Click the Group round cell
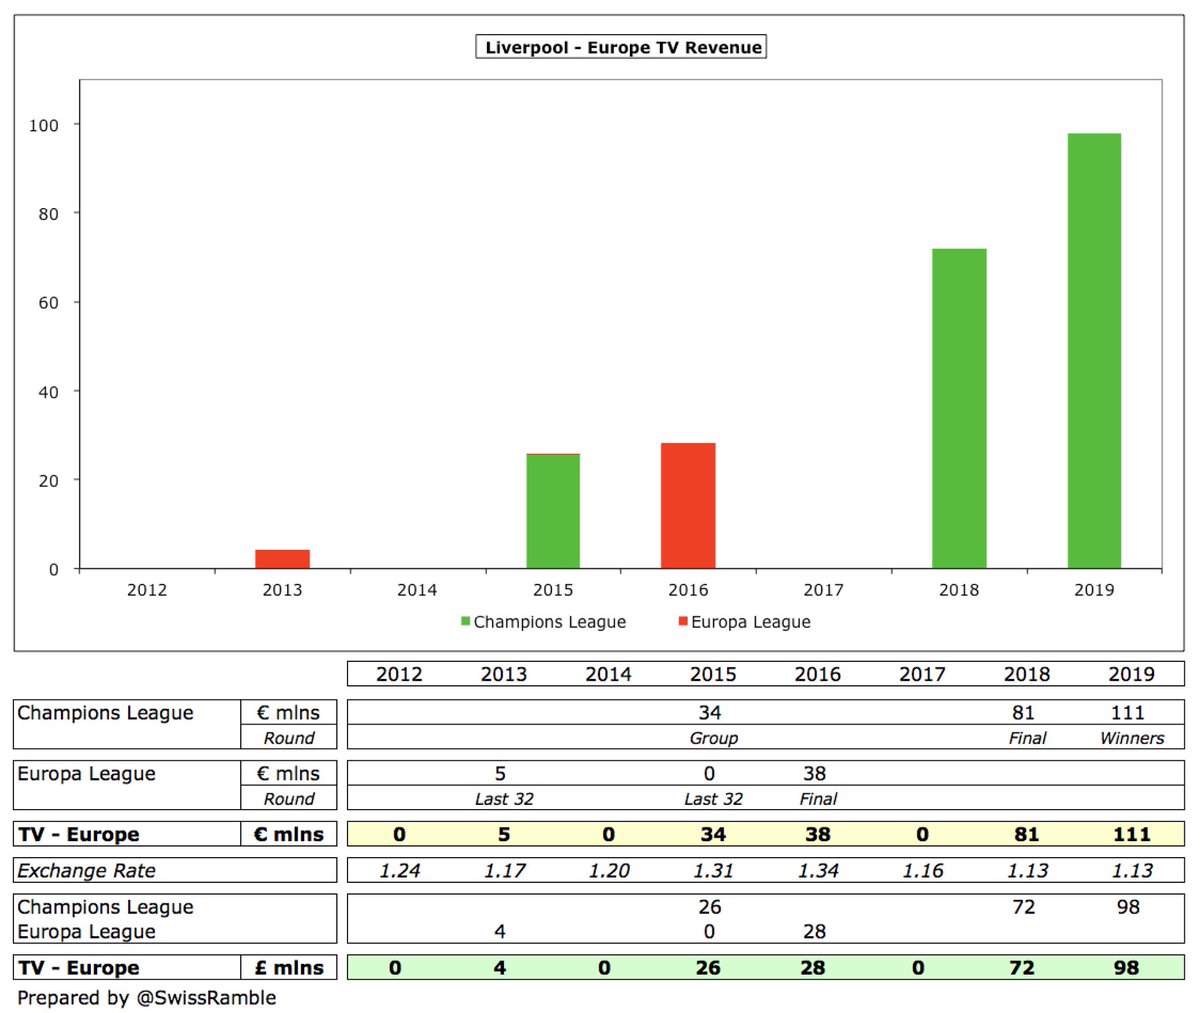 714,739
